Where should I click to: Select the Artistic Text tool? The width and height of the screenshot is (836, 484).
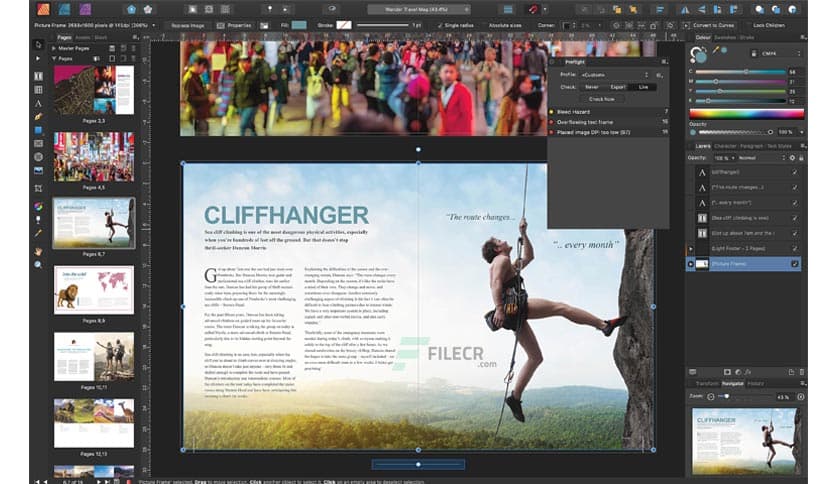pyautogui.click(x=38, y=103)
